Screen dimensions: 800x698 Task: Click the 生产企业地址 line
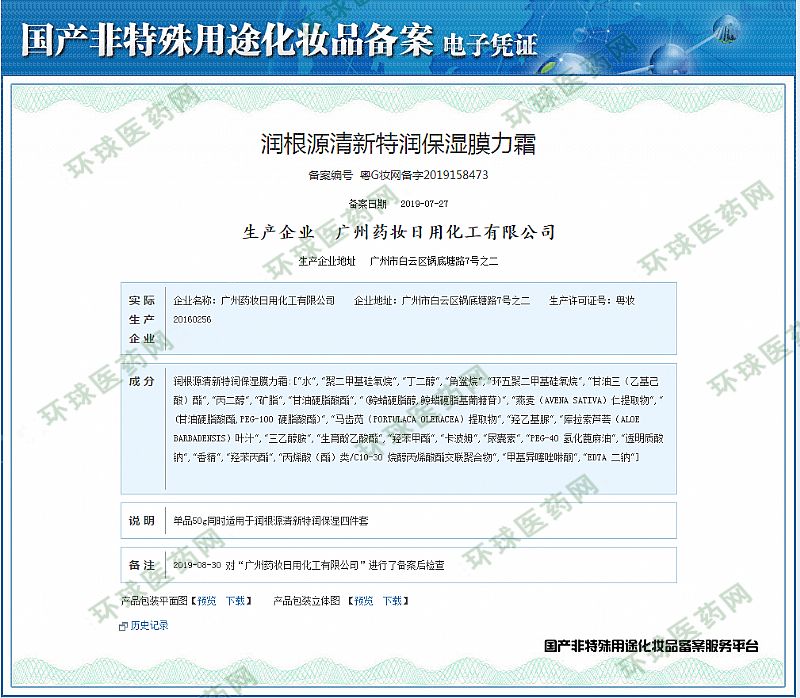point(398,261)
